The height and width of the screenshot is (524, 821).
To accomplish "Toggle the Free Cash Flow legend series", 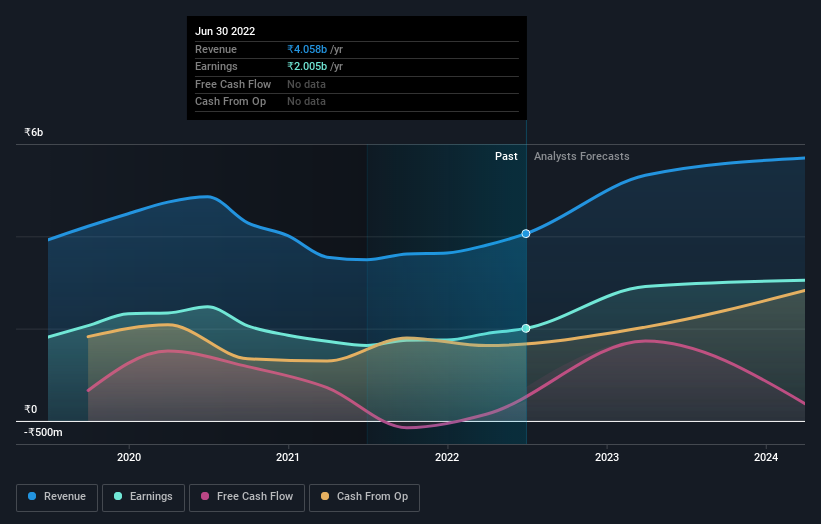I will (x=247, y=497).
